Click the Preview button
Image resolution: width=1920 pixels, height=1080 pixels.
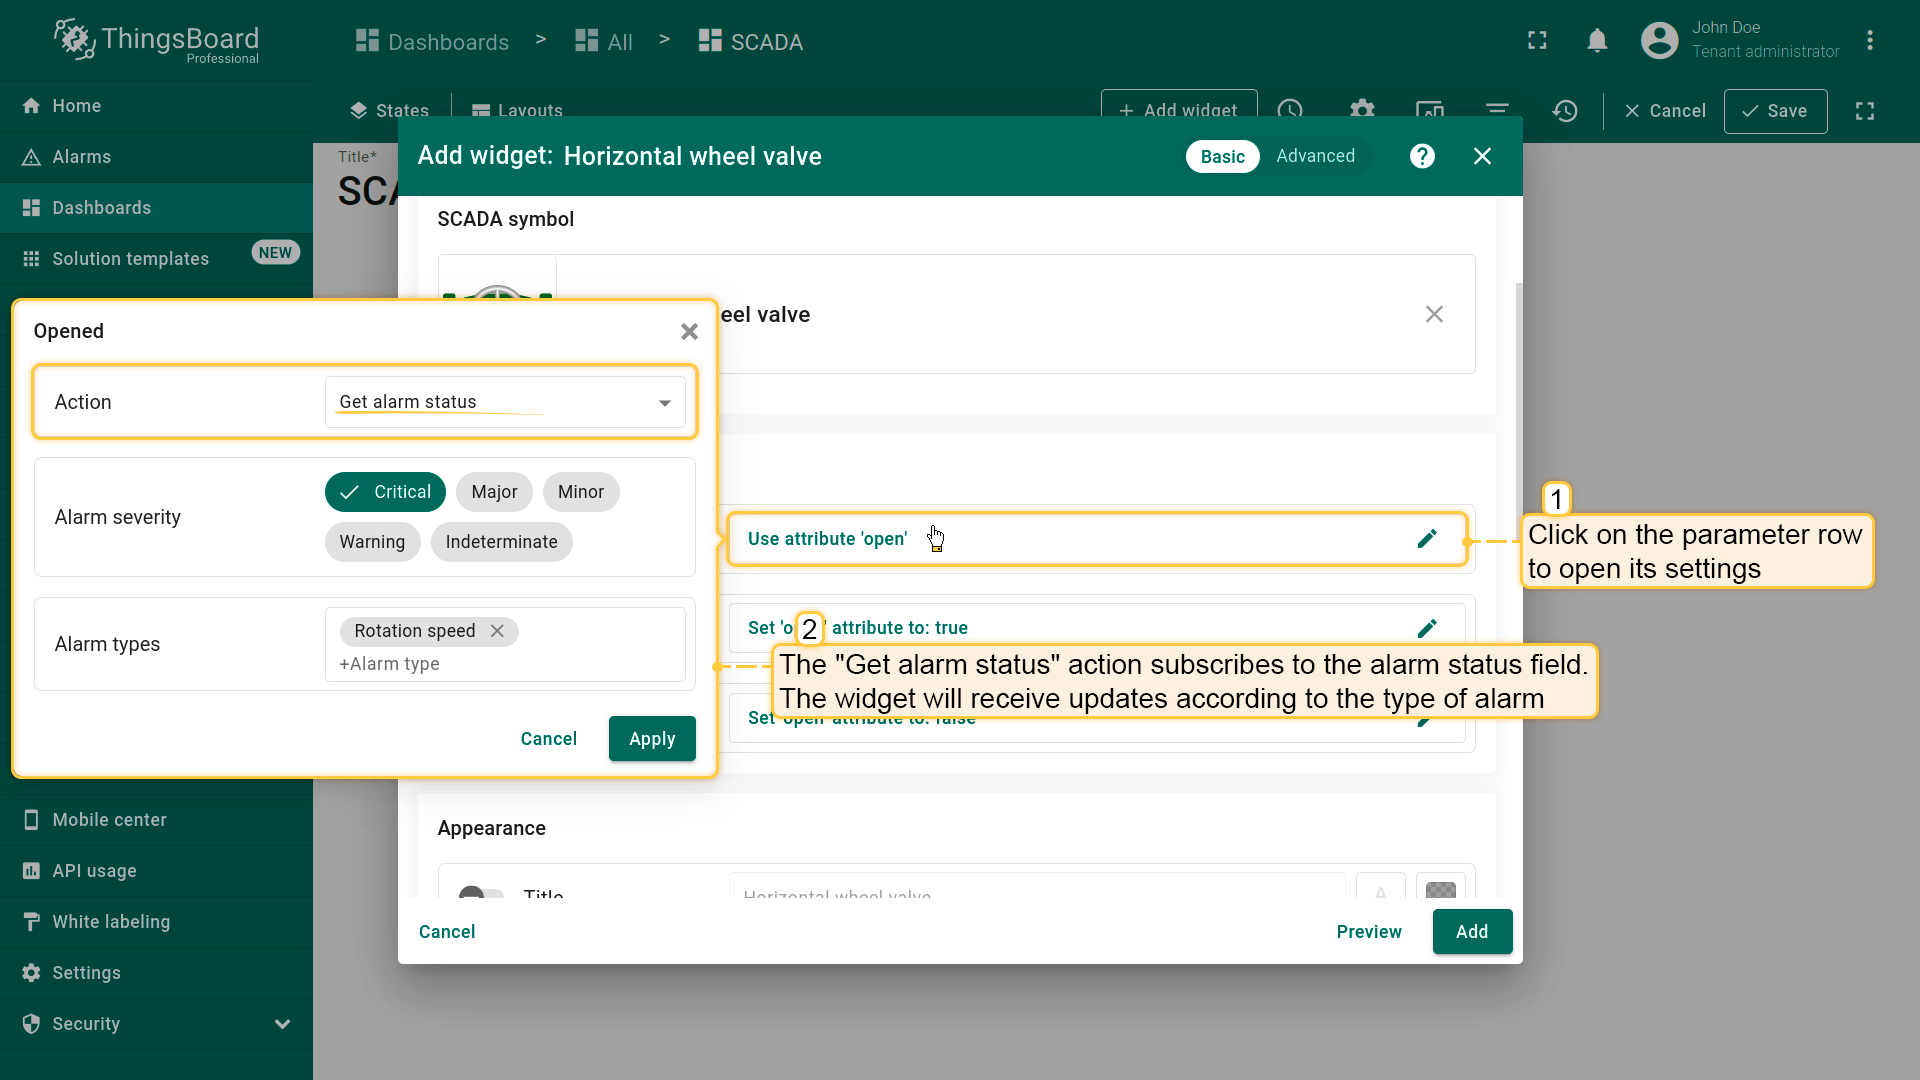[1369, 932]
